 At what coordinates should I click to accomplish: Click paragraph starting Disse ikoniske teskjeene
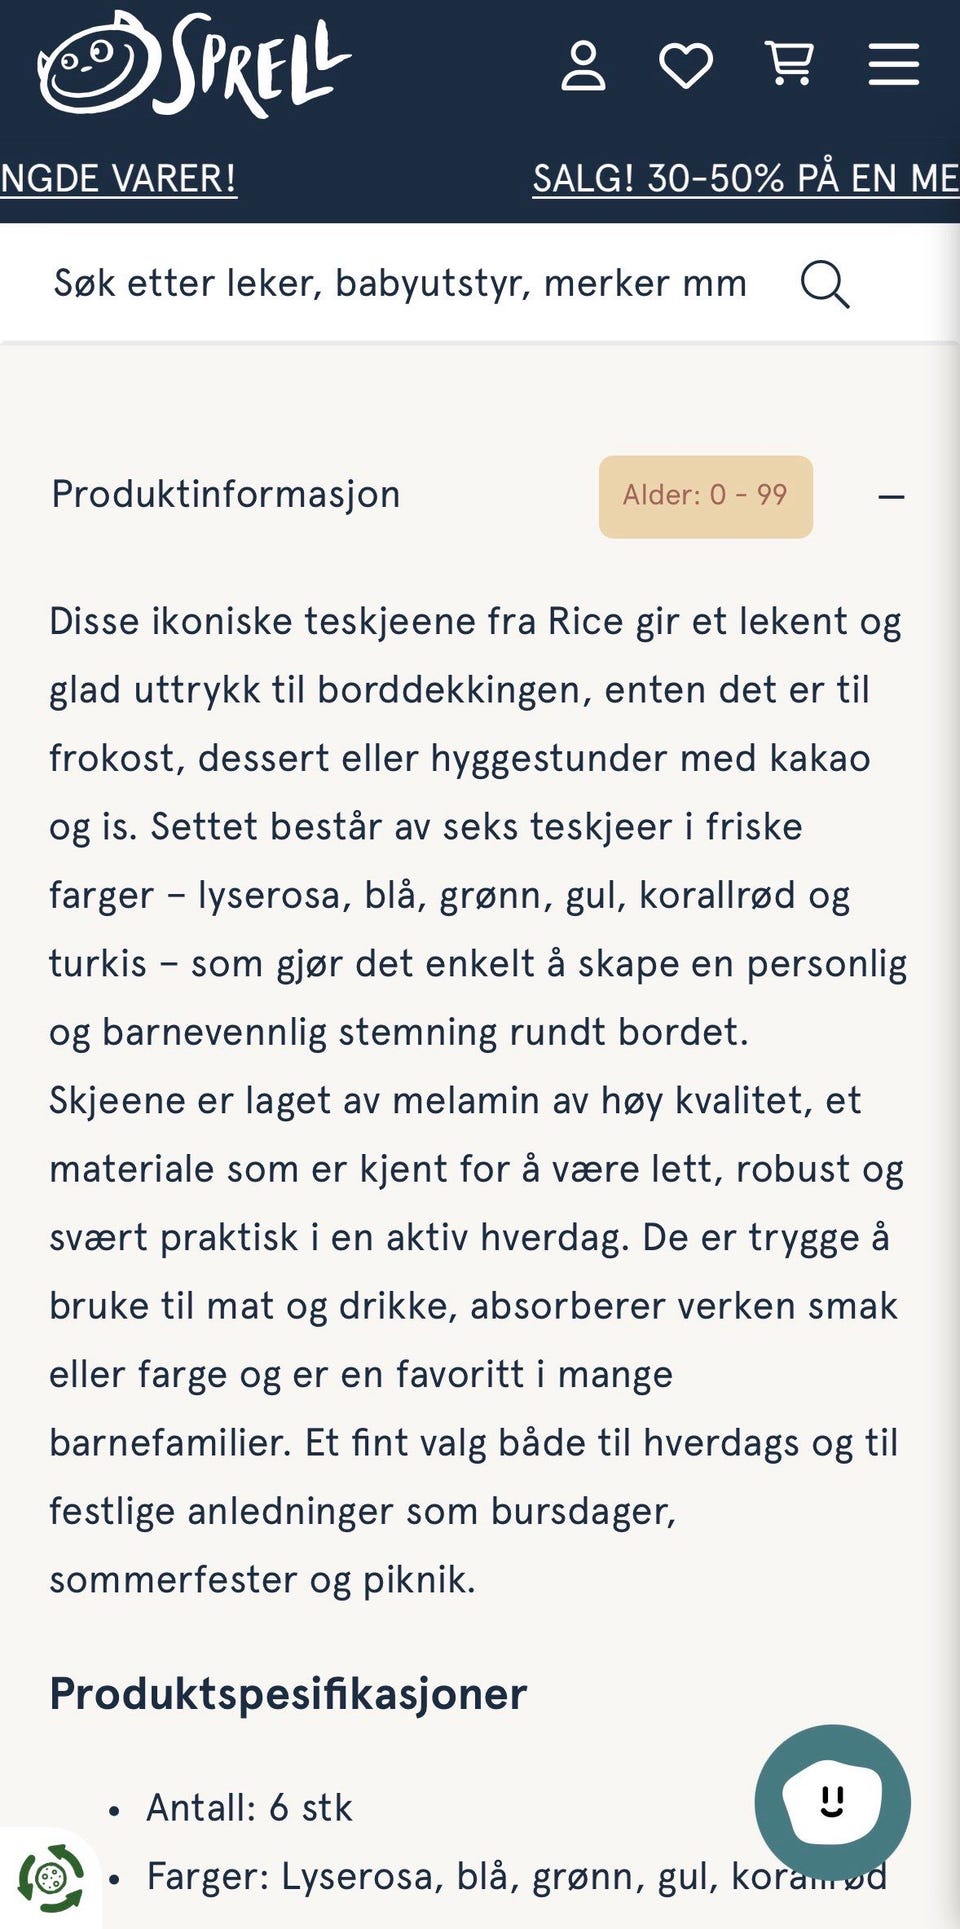477,826
